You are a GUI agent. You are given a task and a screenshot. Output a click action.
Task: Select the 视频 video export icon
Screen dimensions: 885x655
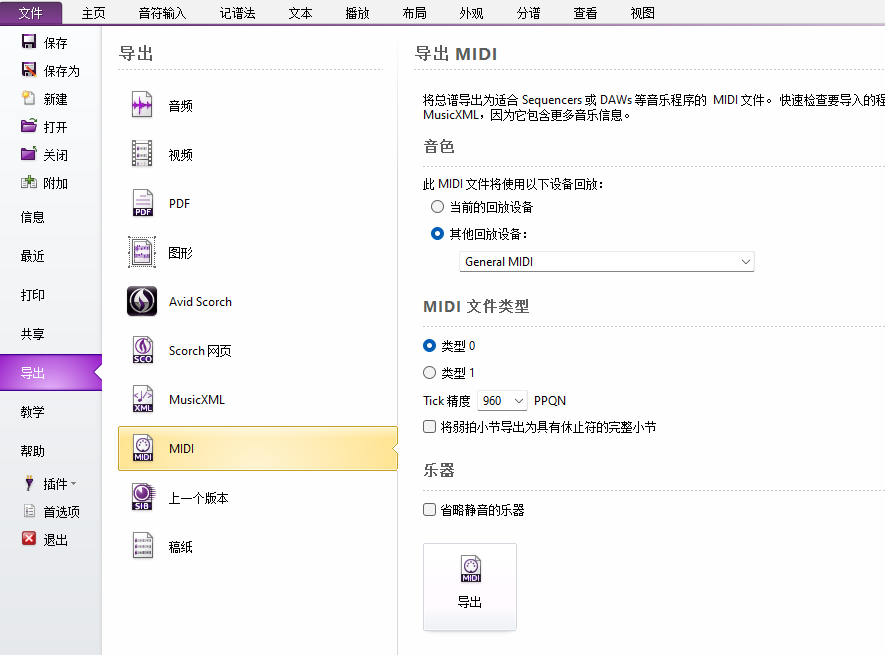[143, 155]
